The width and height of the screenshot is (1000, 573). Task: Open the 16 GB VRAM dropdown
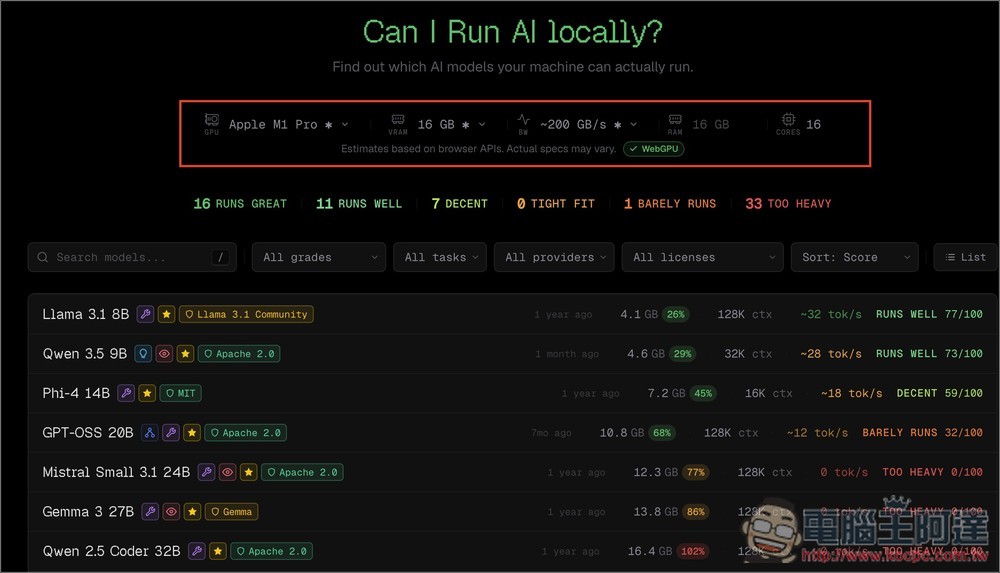coord(452,124)
